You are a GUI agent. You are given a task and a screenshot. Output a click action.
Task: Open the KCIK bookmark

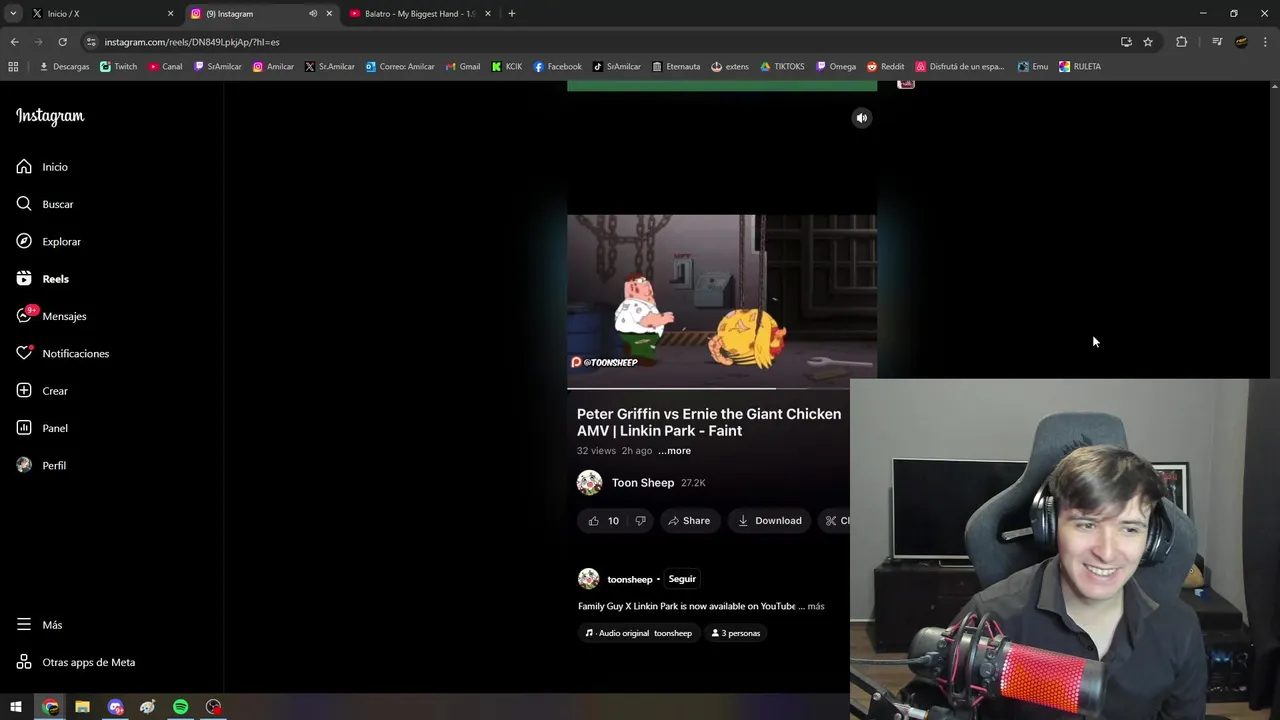(506, 67)
